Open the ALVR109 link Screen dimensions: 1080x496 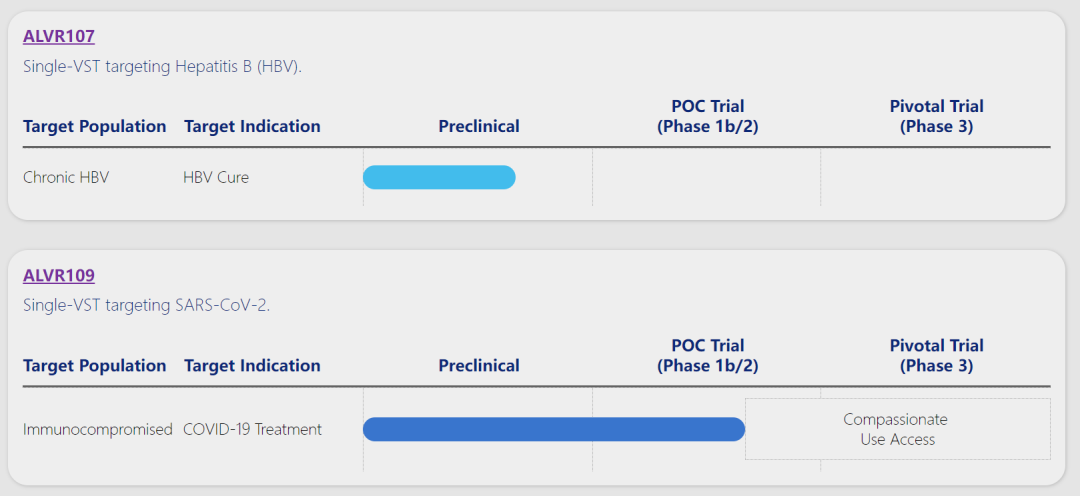click(x=59, y=275)
